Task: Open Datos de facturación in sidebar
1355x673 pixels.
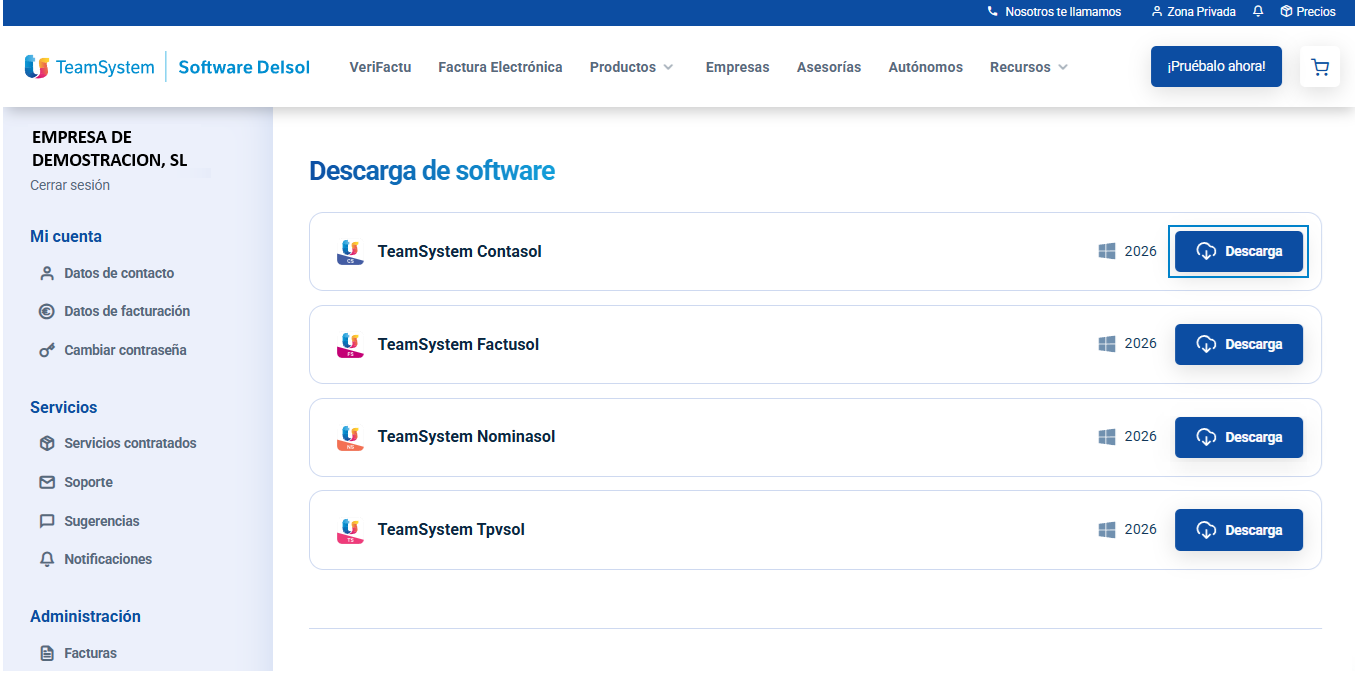Action: pos(127,311)
